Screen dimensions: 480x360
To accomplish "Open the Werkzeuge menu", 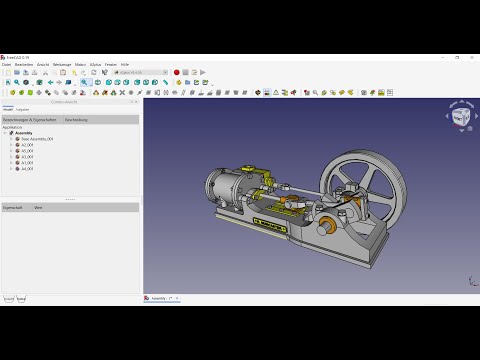I will point(62,65).
